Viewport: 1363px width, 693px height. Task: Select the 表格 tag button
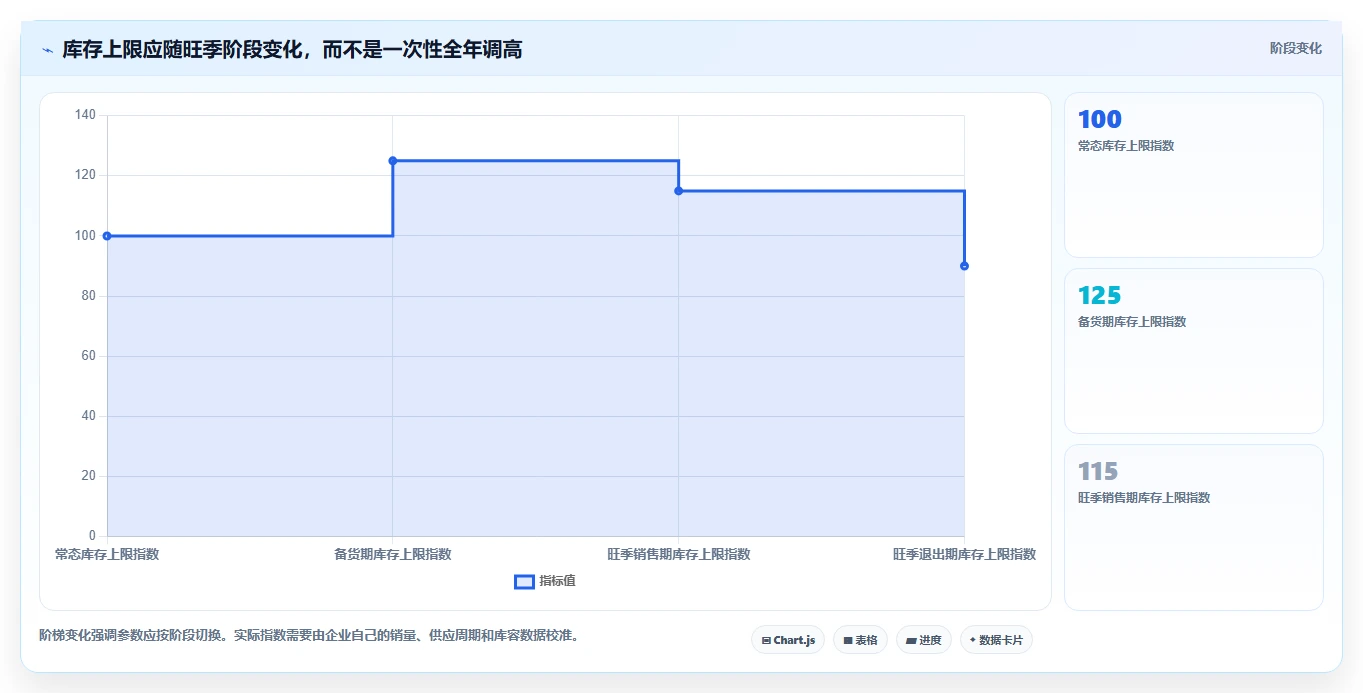click(860, 640)
